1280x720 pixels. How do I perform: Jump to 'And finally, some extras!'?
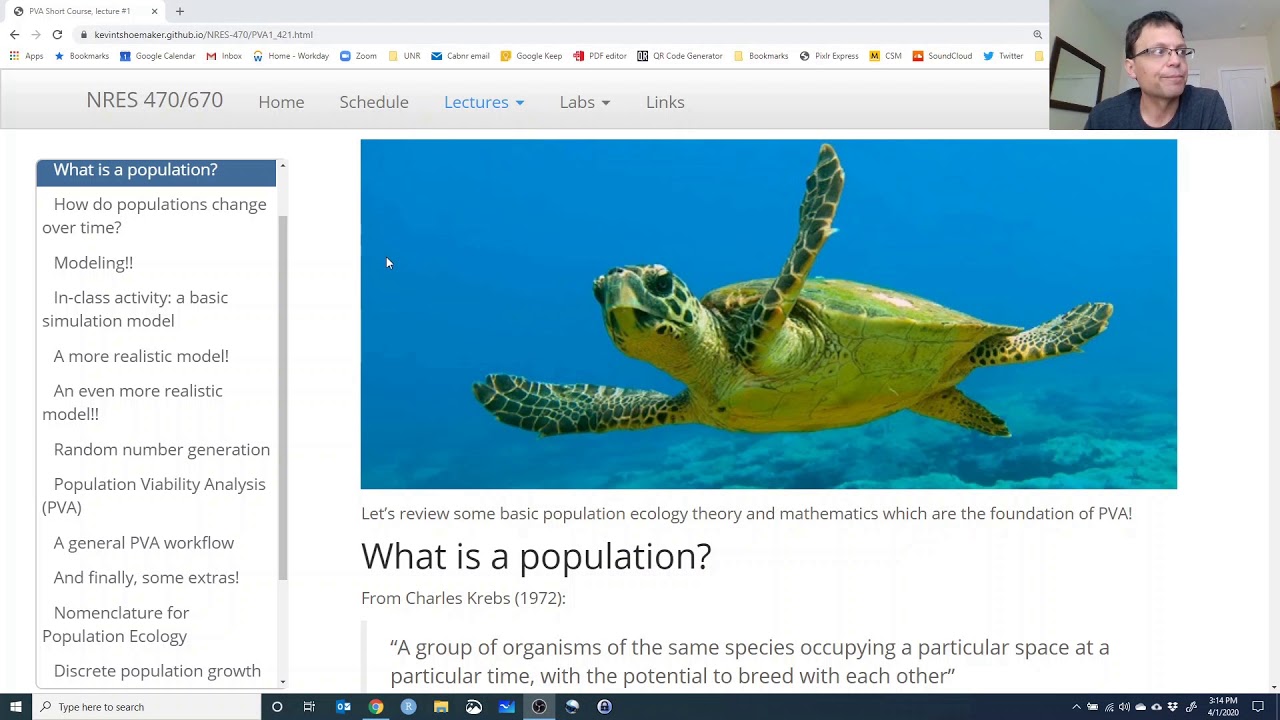click(x=146, y=578)
